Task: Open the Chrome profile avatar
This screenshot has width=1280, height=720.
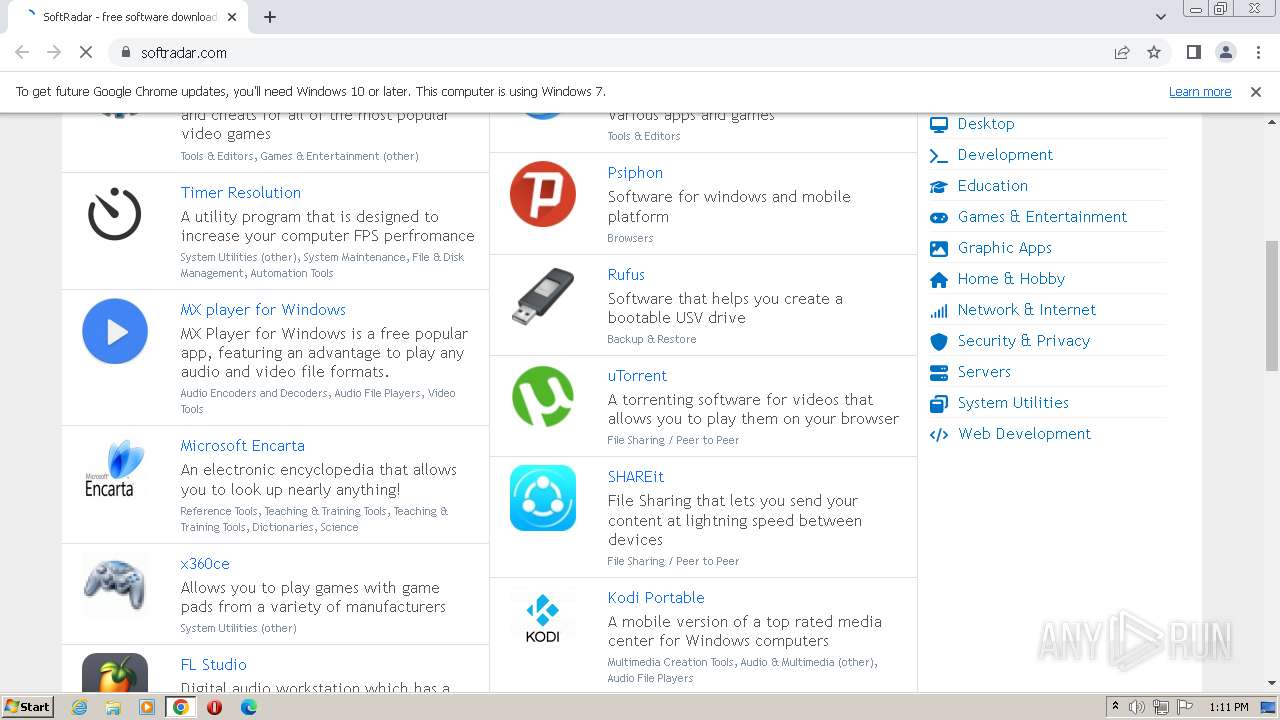Action: coord(1226,52)
